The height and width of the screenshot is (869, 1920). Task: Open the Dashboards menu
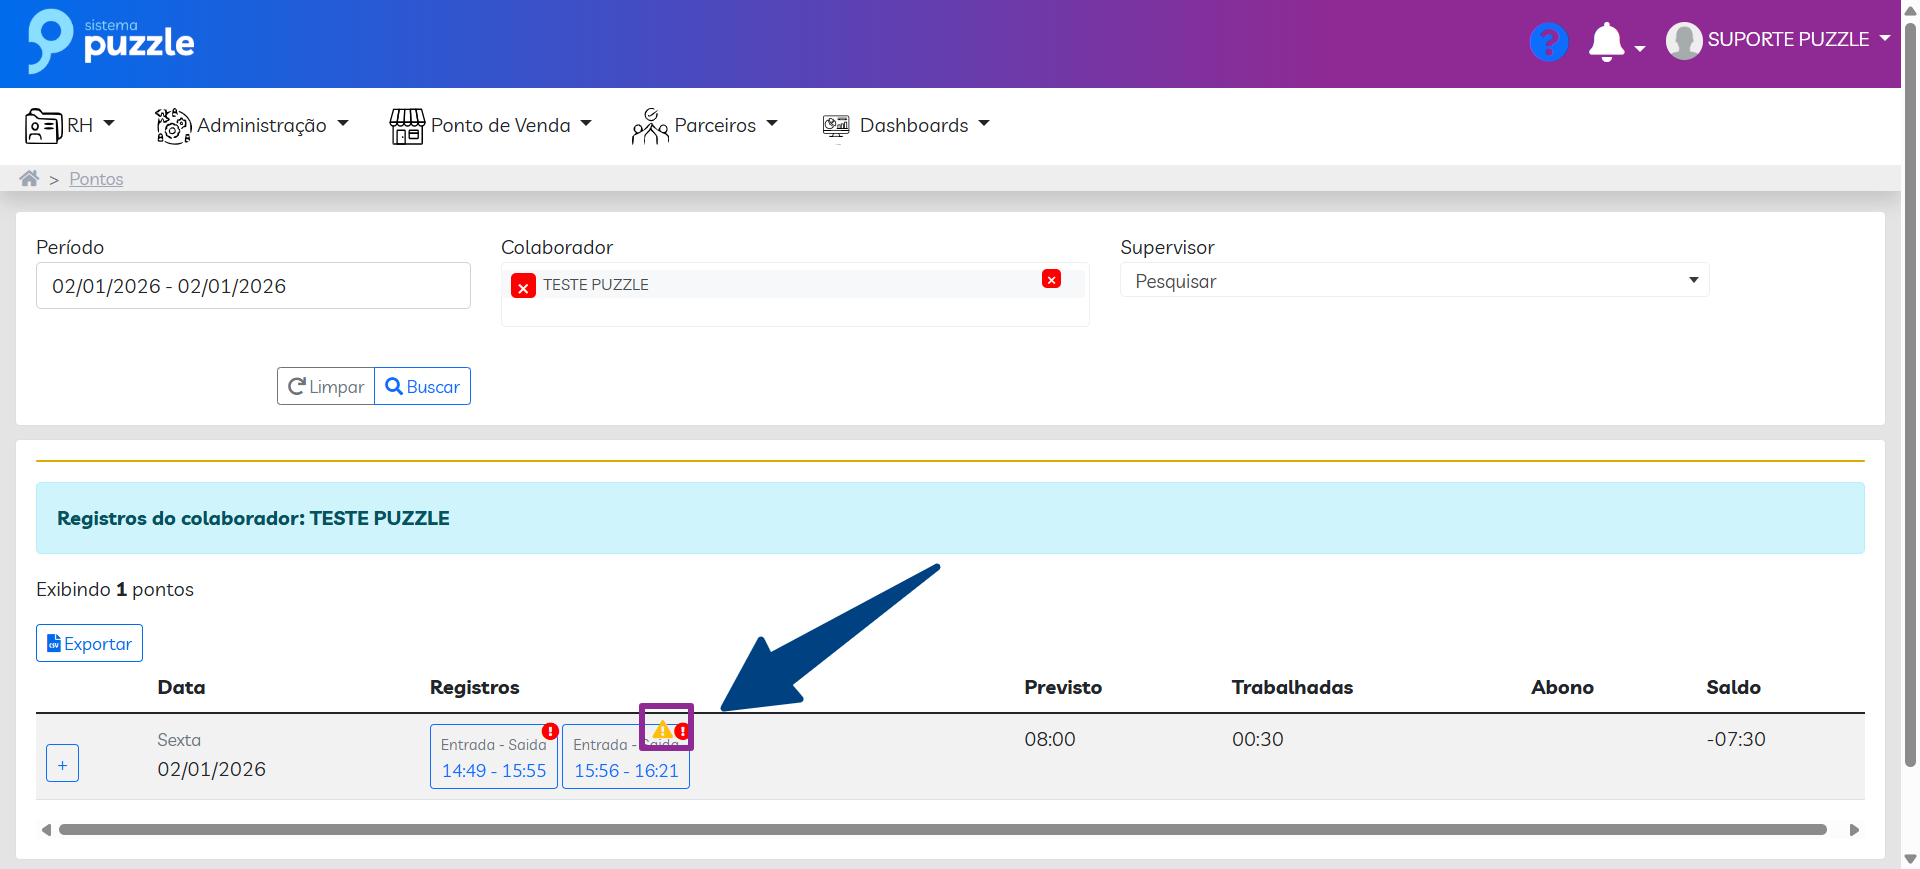coord(905,125)
